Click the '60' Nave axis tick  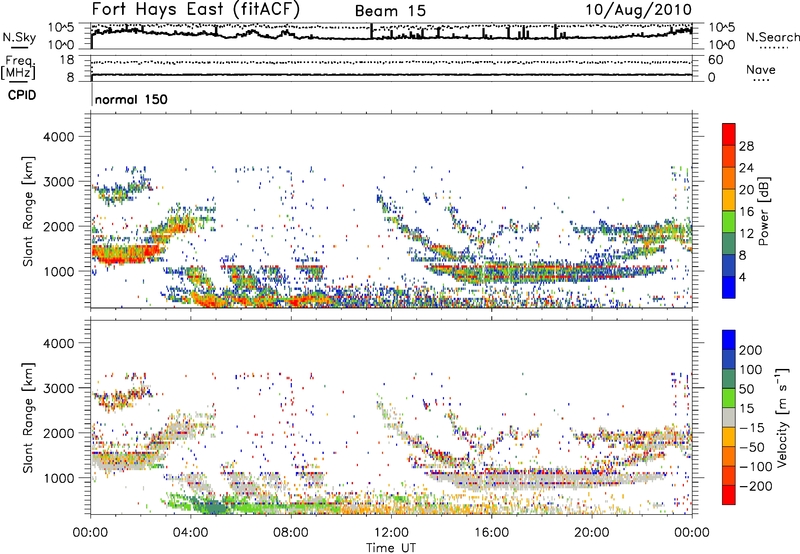pyautogui.click(x=715, y=60)
